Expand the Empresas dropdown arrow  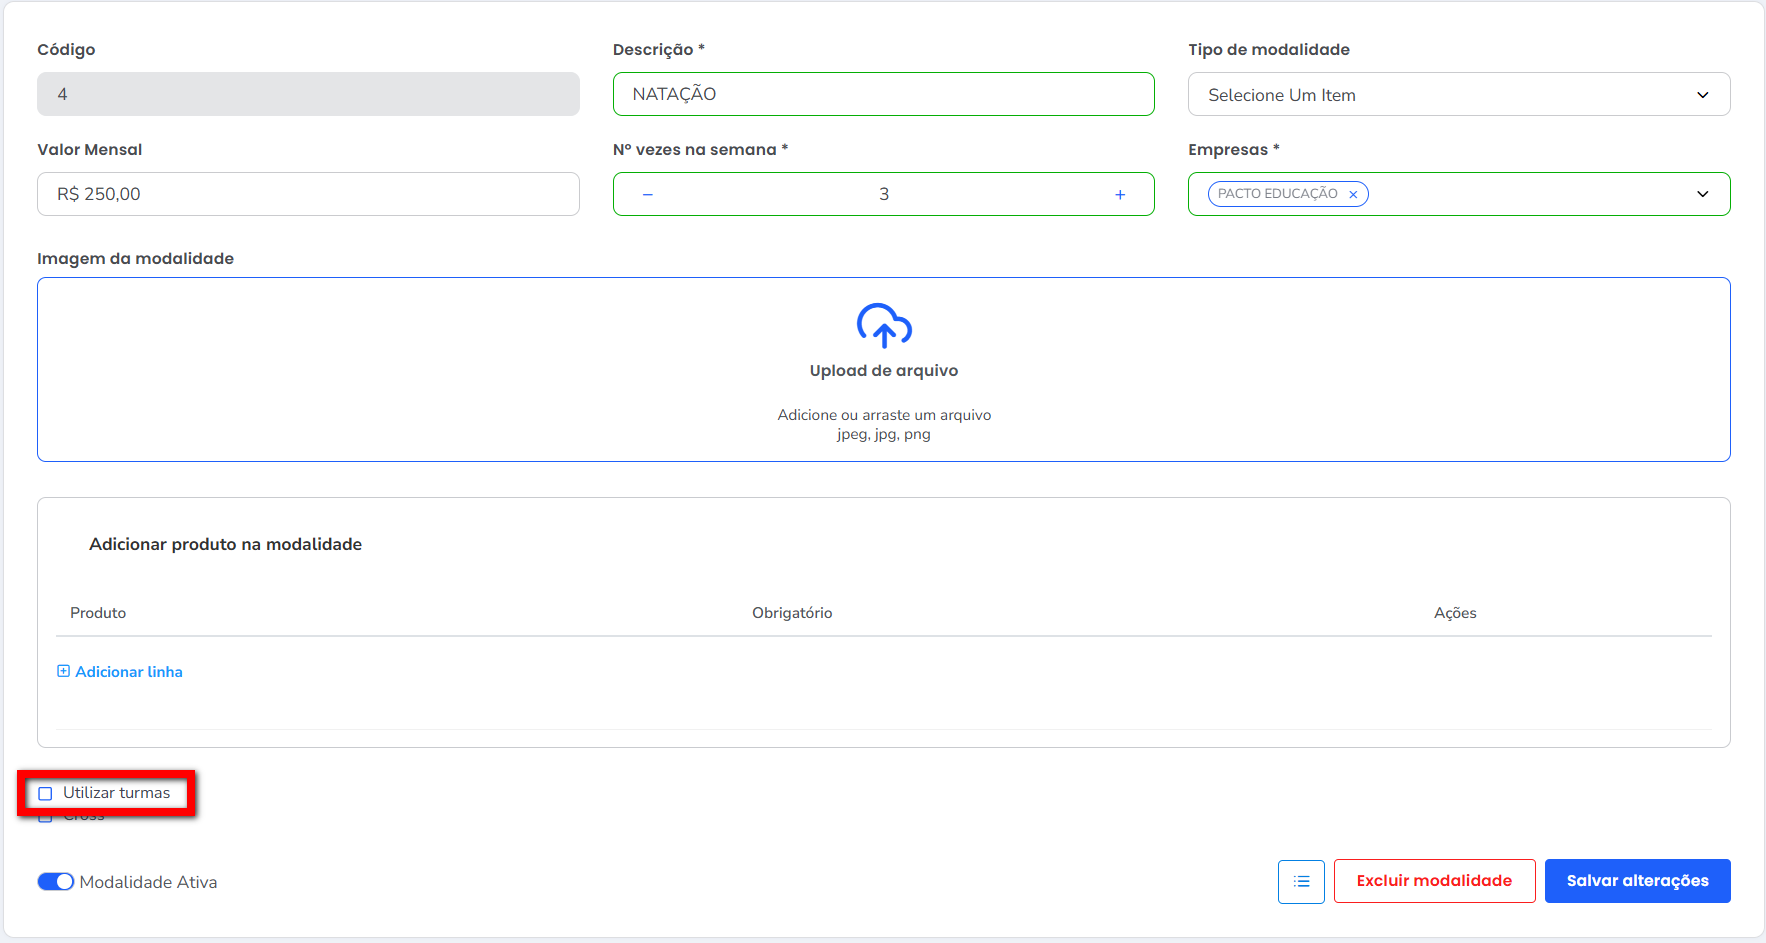pyautogui.click(x=1702, y=194)
